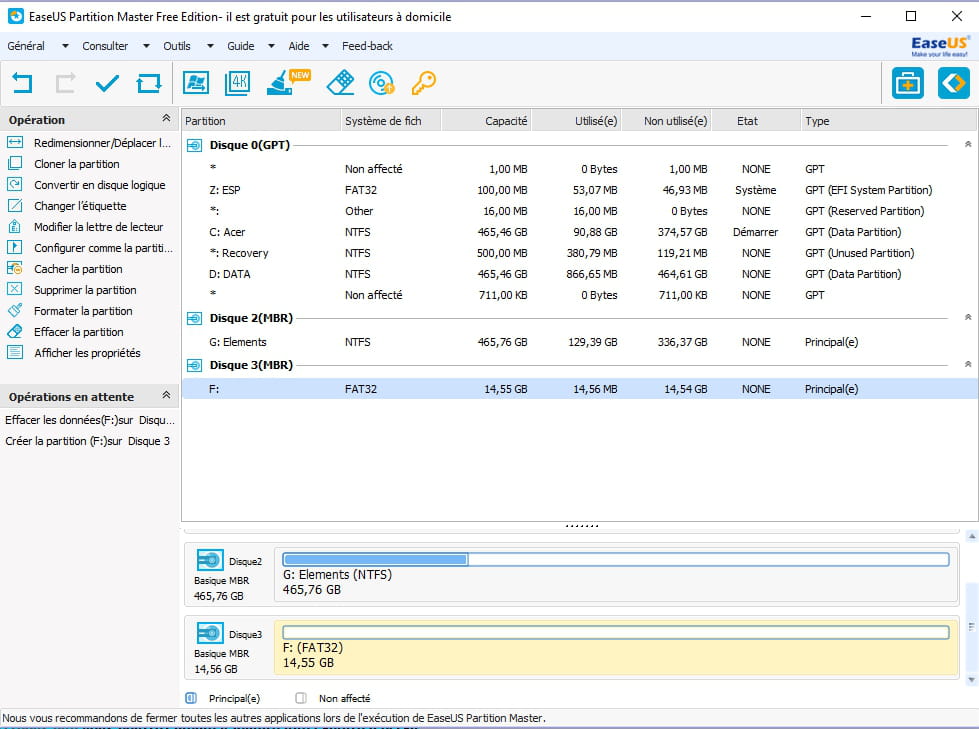Click Cloner la partition
The height and width of the screenshot is (729, 979).
77,164
